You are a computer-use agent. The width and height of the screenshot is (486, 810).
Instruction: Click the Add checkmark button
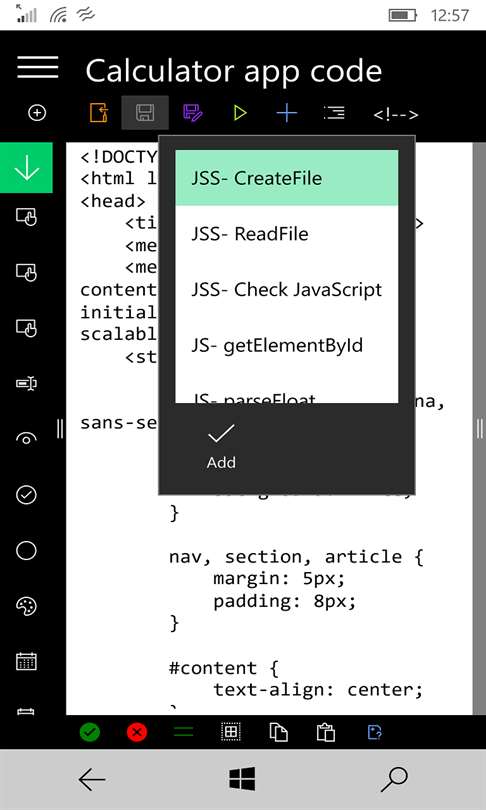[221, 446]
